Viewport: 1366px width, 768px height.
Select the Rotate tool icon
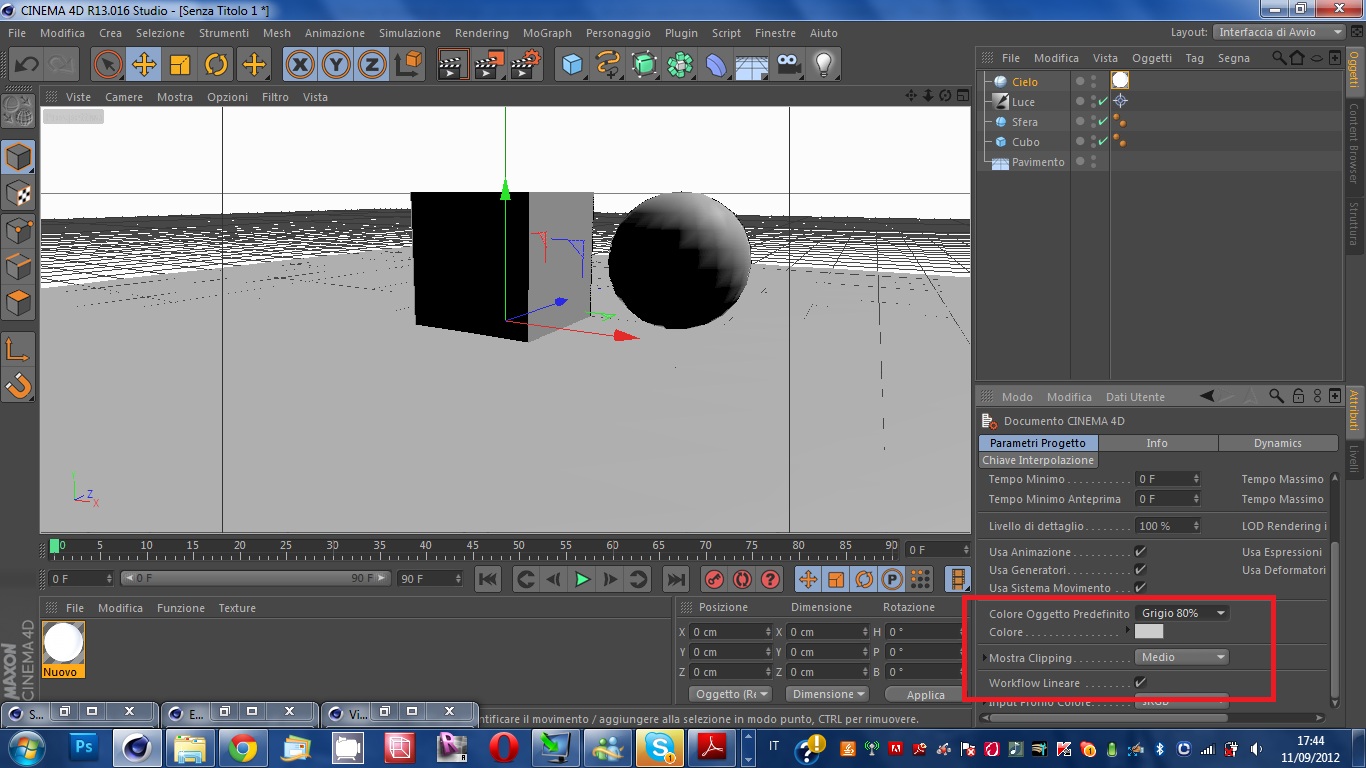(x=216, y=65)
